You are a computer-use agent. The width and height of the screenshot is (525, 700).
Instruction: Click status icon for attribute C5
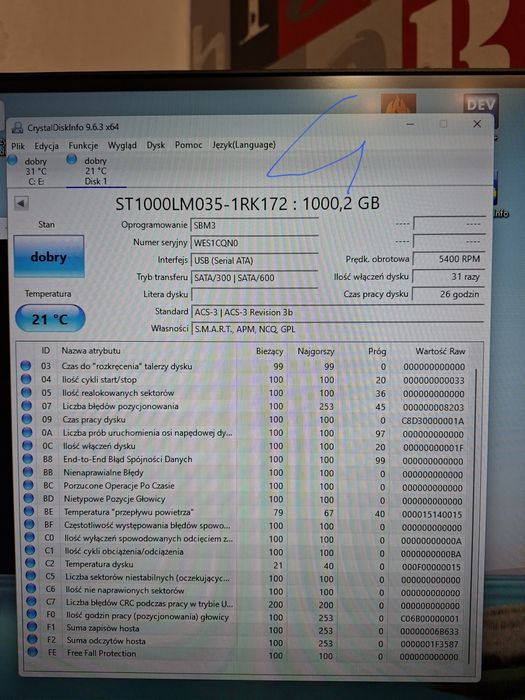click(30, 577)
